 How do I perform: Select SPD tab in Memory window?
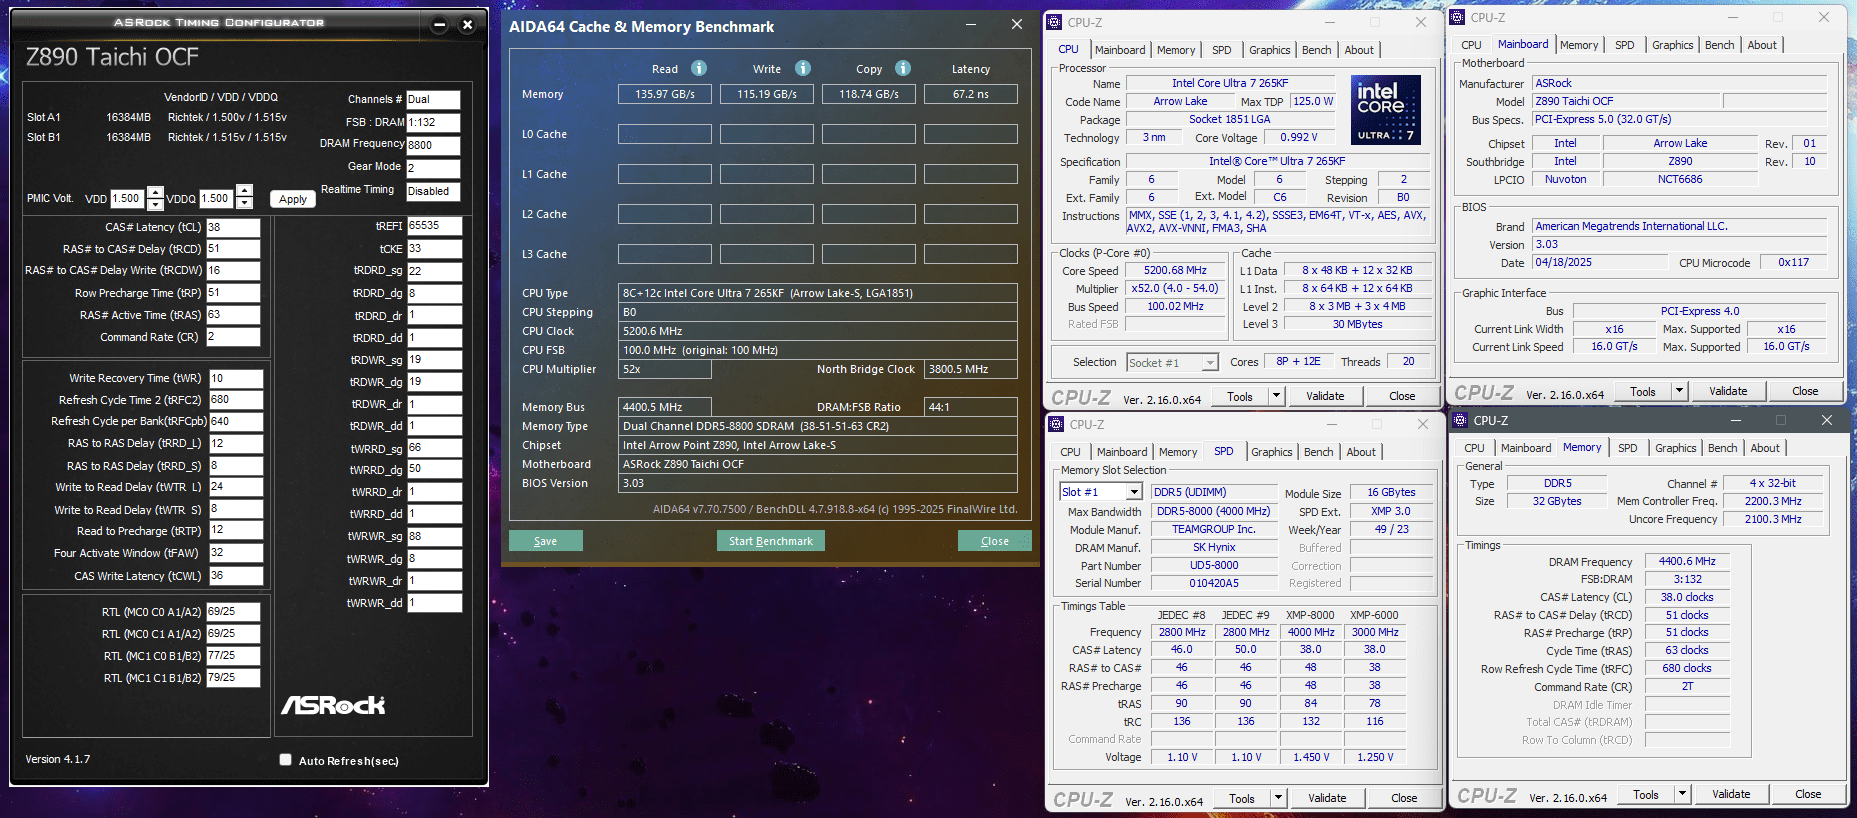[x=1627, y=448]
